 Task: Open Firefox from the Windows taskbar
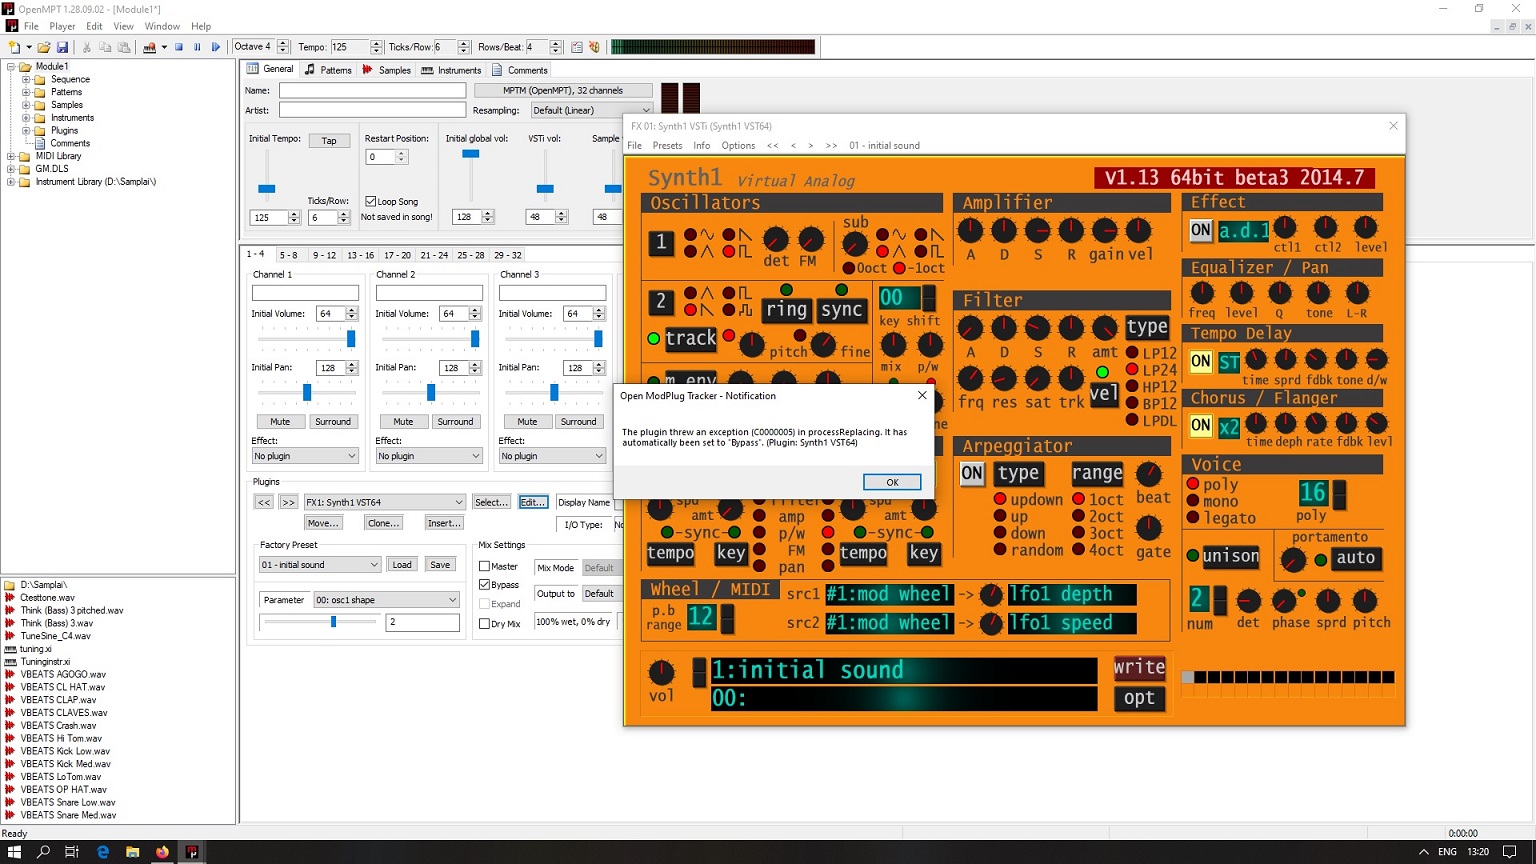coord(162,852)
